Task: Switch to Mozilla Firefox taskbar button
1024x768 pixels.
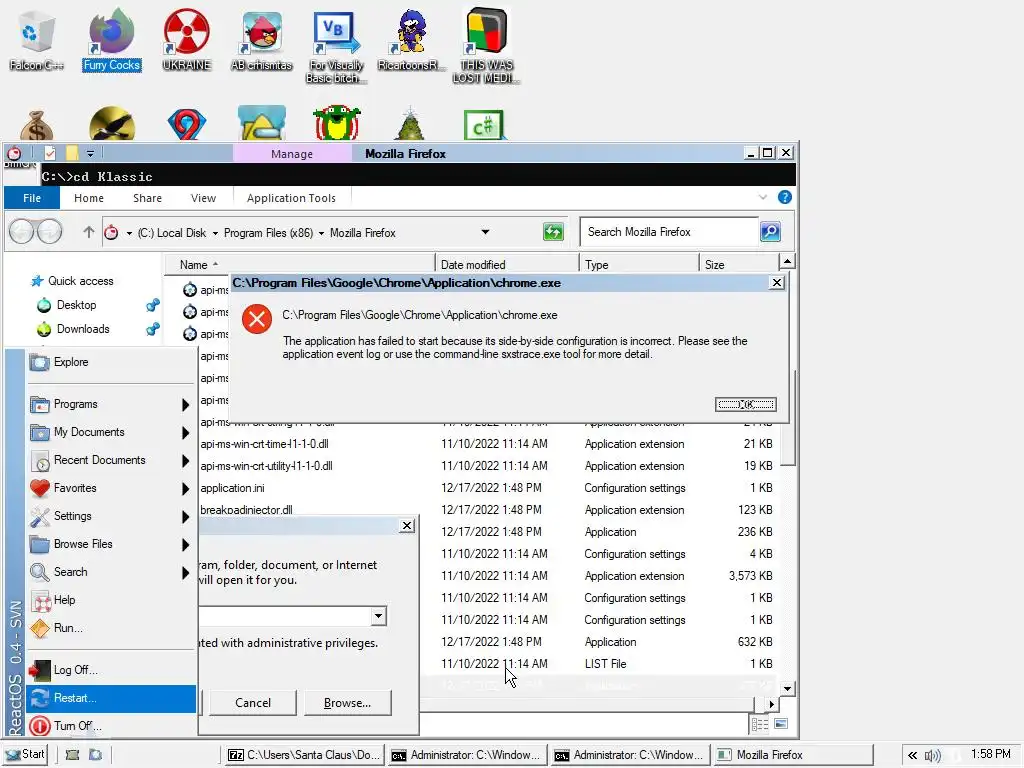Action: pyautogui.click(x=793, y=755)
